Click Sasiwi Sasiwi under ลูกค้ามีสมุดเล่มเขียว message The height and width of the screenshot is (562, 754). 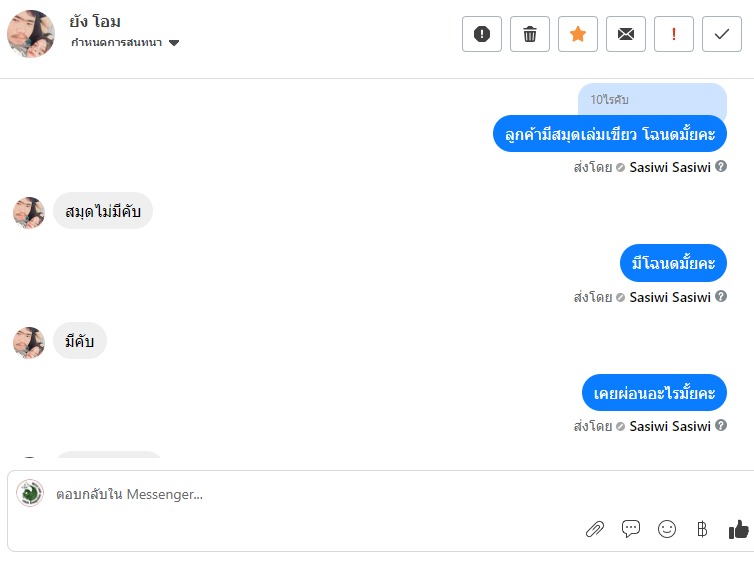tap(670, 168)
